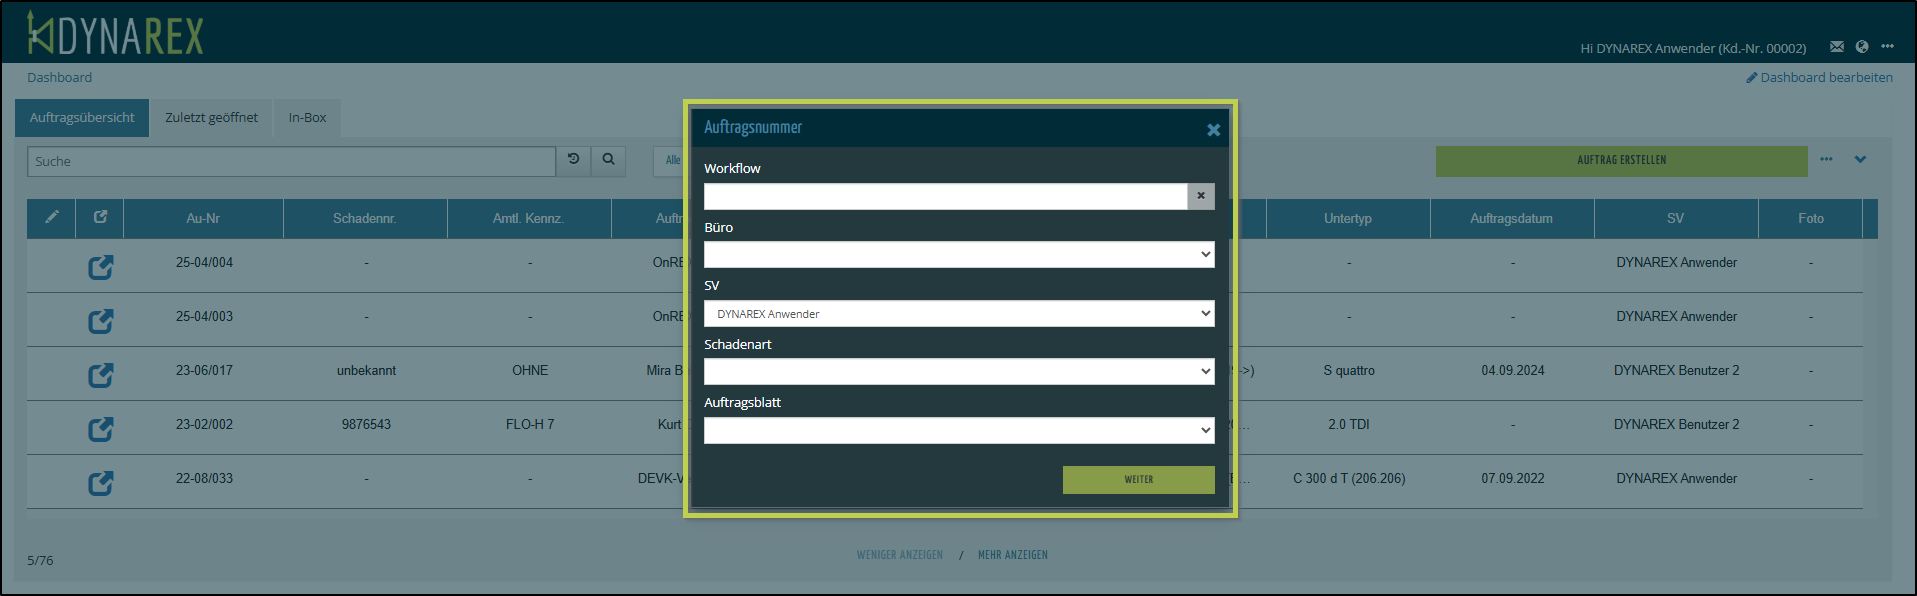The width and height of the screenshot is (1917, 596).
Task: Open the messages envelope icon in header
Action: pos(1836,47)
